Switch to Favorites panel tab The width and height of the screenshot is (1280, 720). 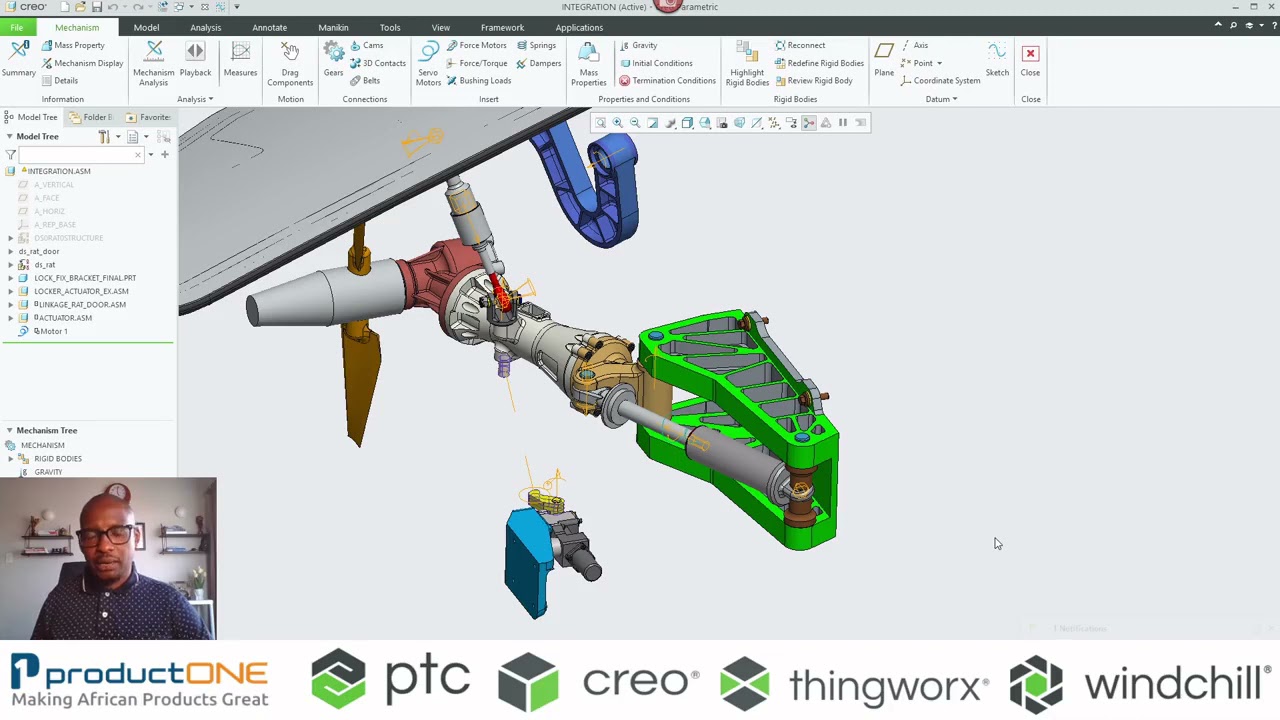pyautogui.click(x=147, y=117)
